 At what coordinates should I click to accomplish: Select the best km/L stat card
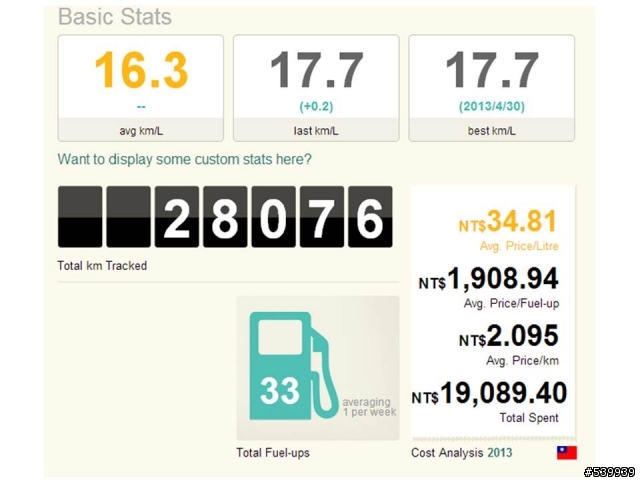(x=491, y=88)
